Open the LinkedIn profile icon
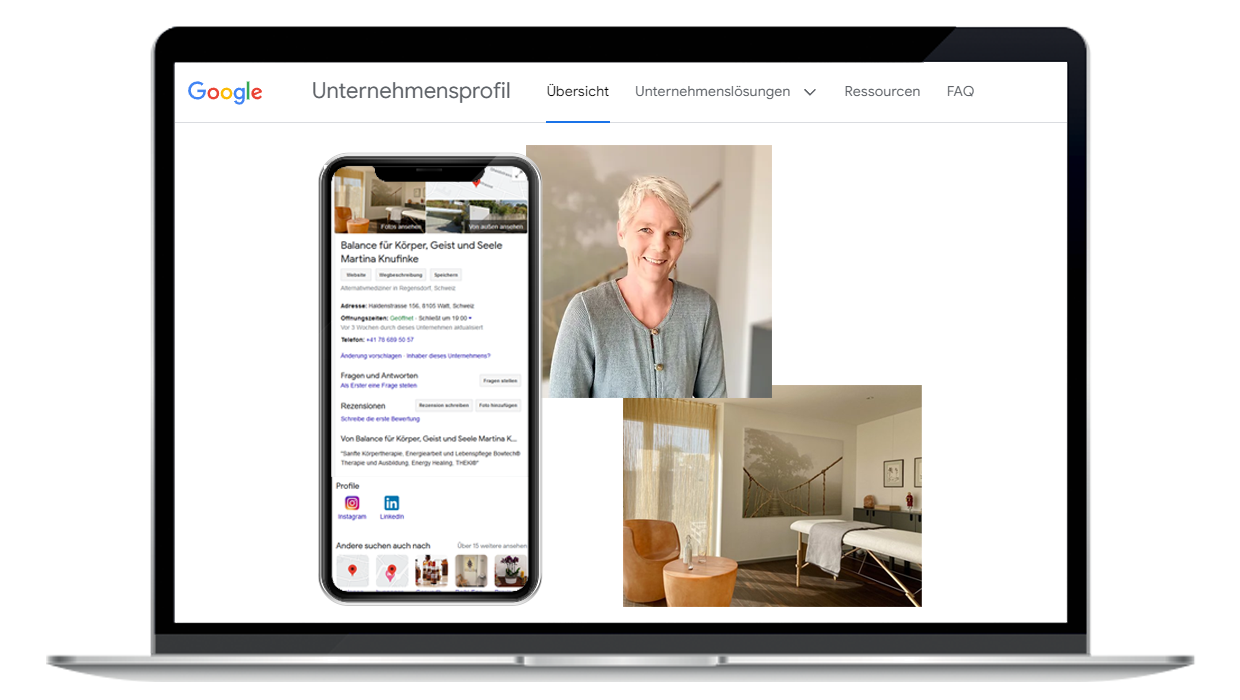This screenshot has height=700, width=1240. [x=392, y=503]
